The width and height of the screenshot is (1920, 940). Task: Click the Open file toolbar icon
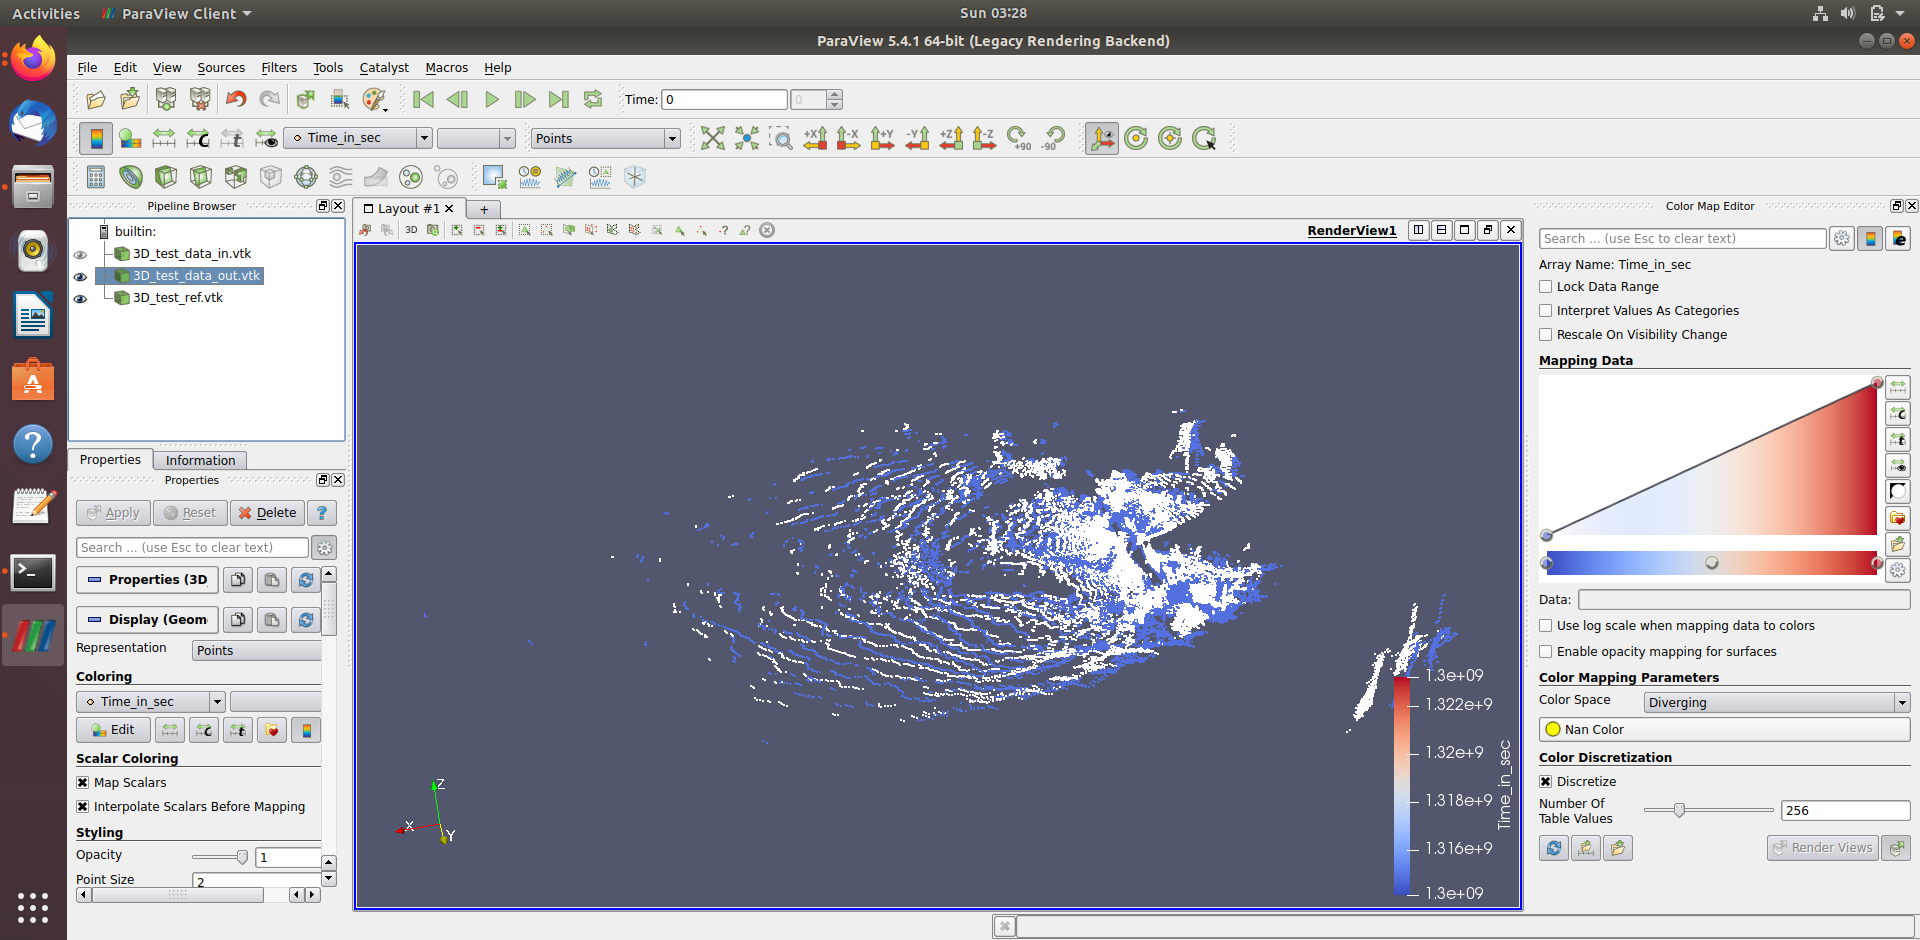[96, 99]
